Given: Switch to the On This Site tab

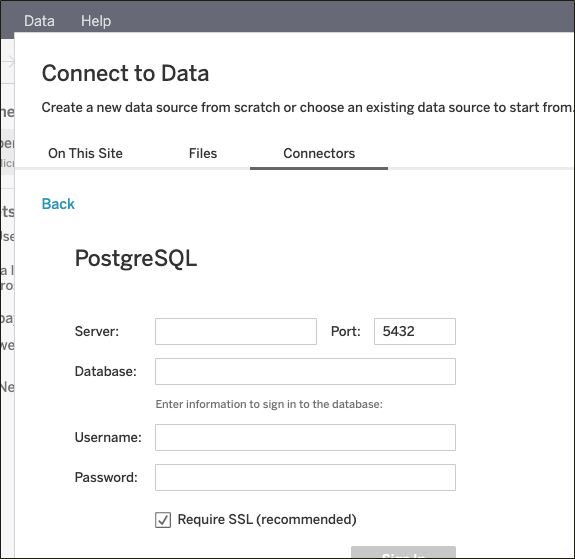Looking at the screenshot, I should 85,153.
